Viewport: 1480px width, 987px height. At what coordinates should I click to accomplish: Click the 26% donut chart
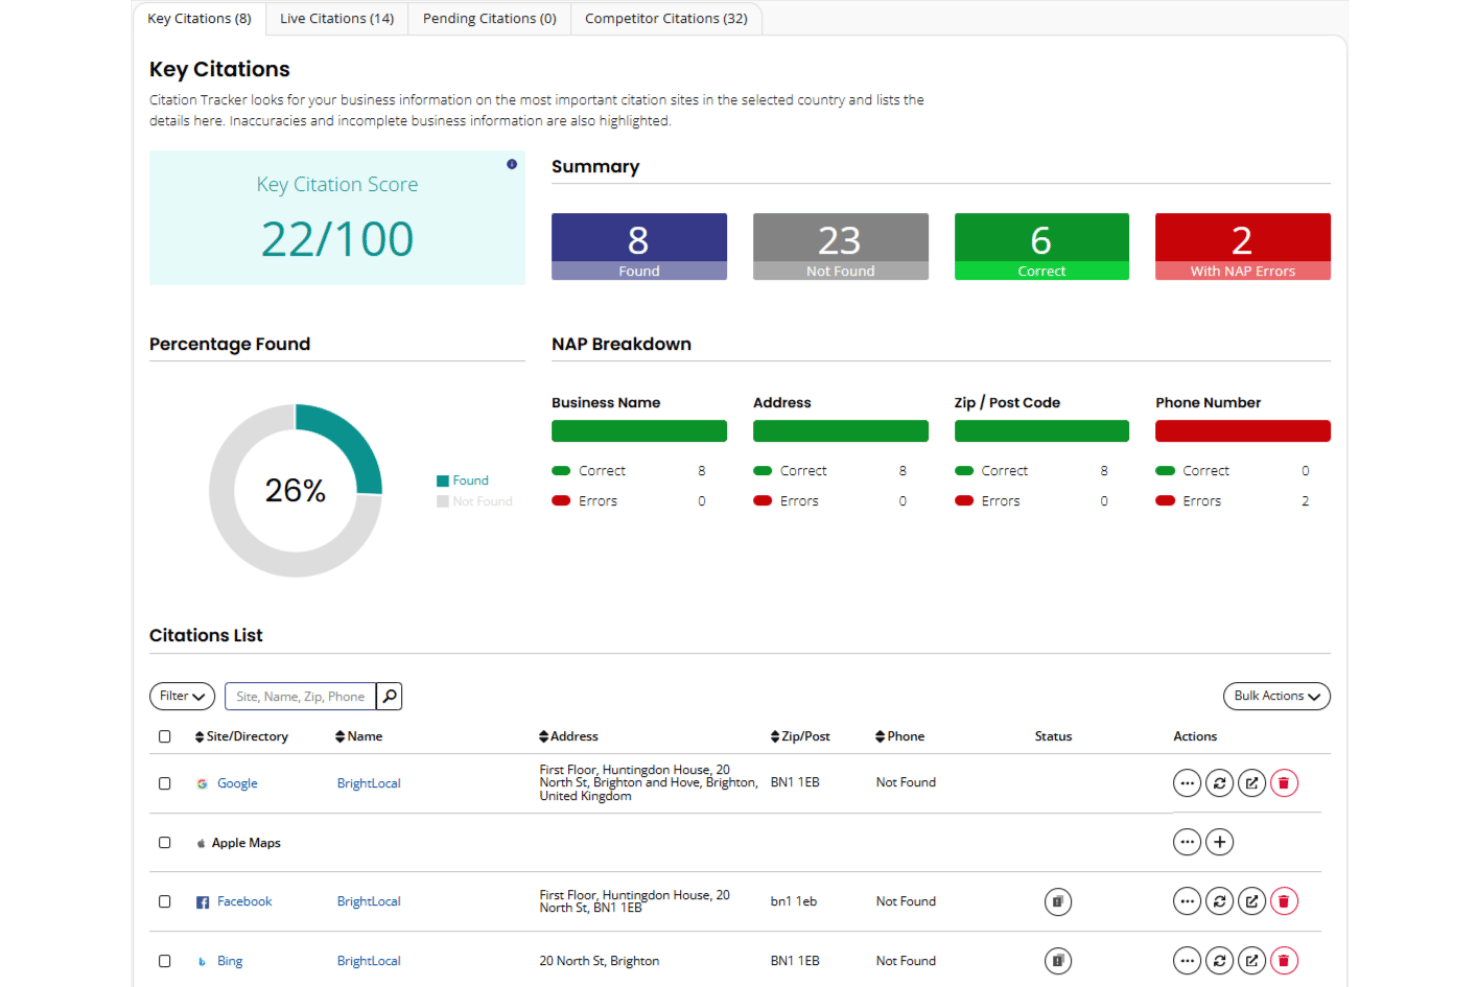click(295, 490)
